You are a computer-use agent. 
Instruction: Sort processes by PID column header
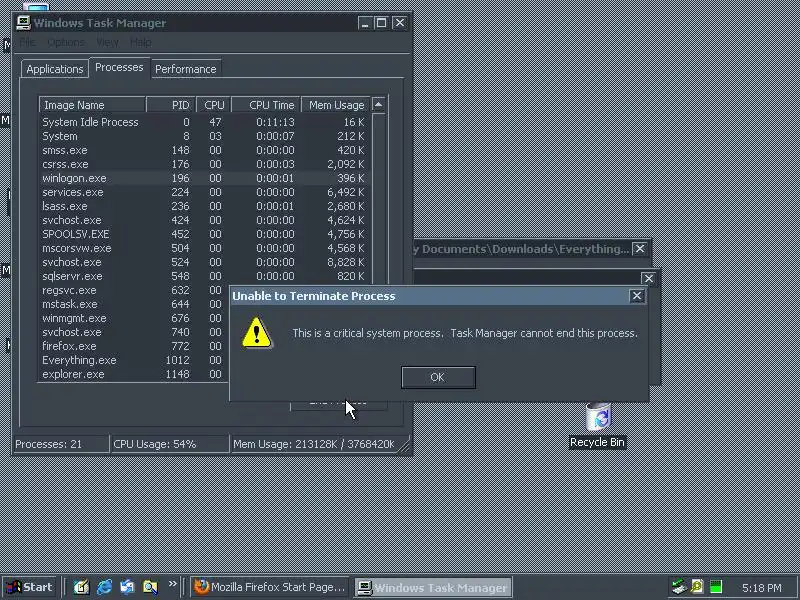click(x=171, y=105)
